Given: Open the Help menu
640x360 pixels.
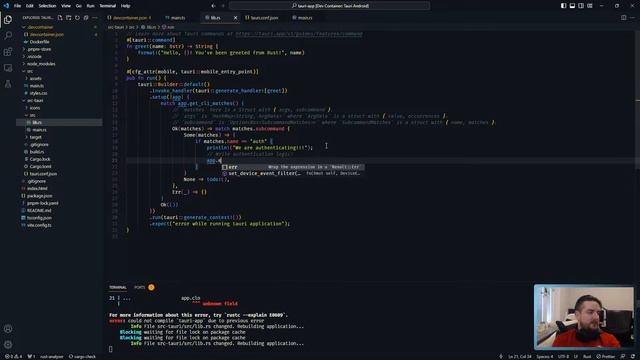Looking at the screenshot, I should pos(126,6).
